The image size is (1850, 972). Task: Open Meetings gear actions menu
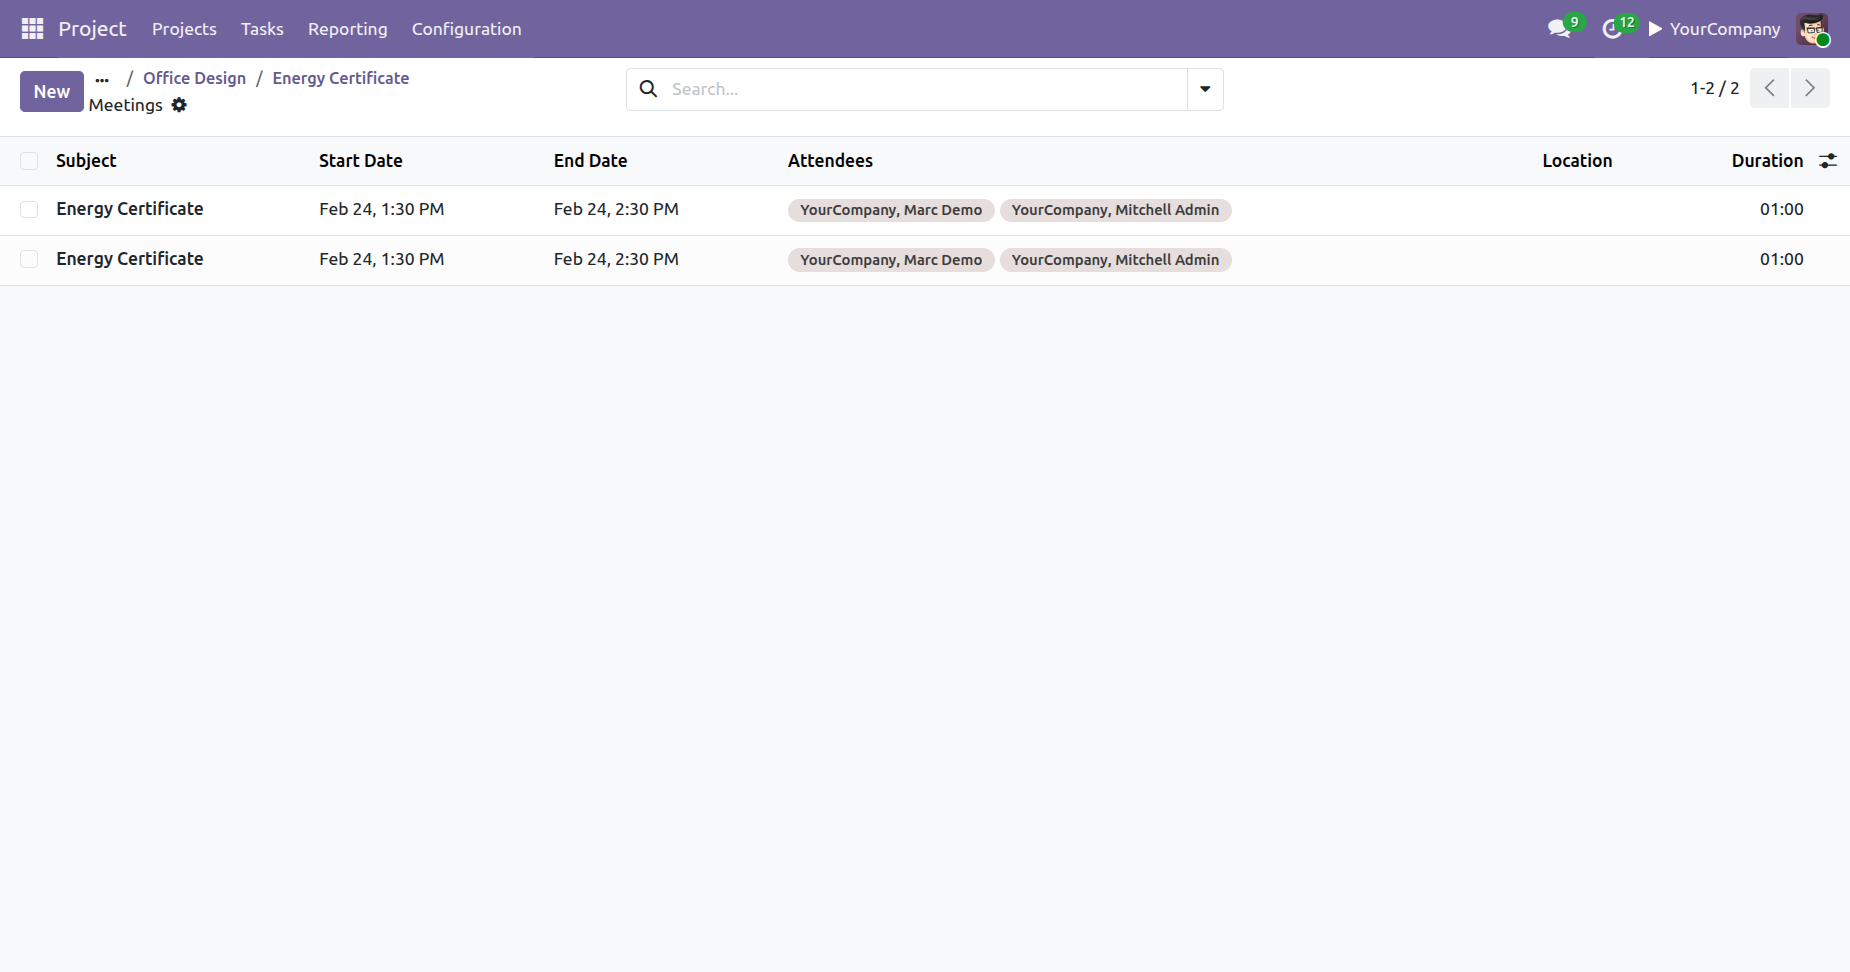pyautogui.click(x=179, y=105)
